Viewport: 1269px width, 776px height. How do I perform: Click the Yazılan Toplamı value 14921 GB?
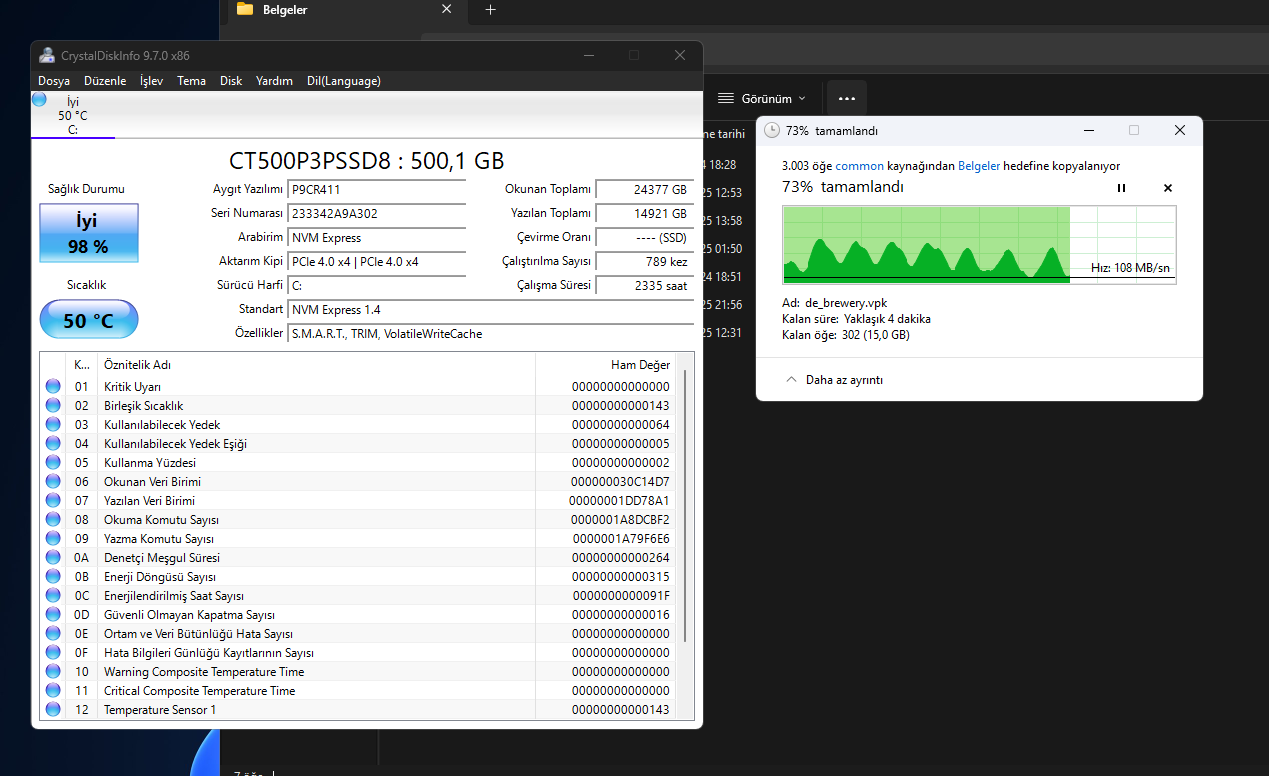point(644,213)
